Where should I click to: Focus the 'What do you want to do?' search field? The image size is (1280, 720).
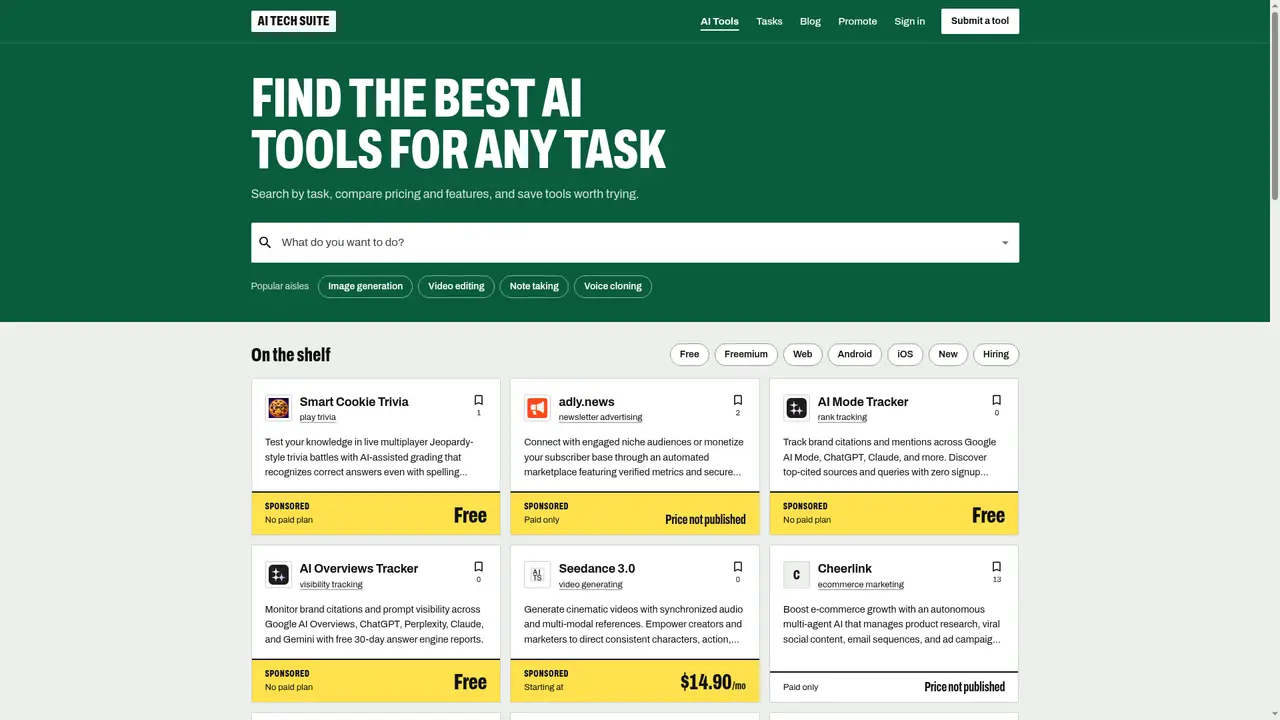tap(635, 243)
